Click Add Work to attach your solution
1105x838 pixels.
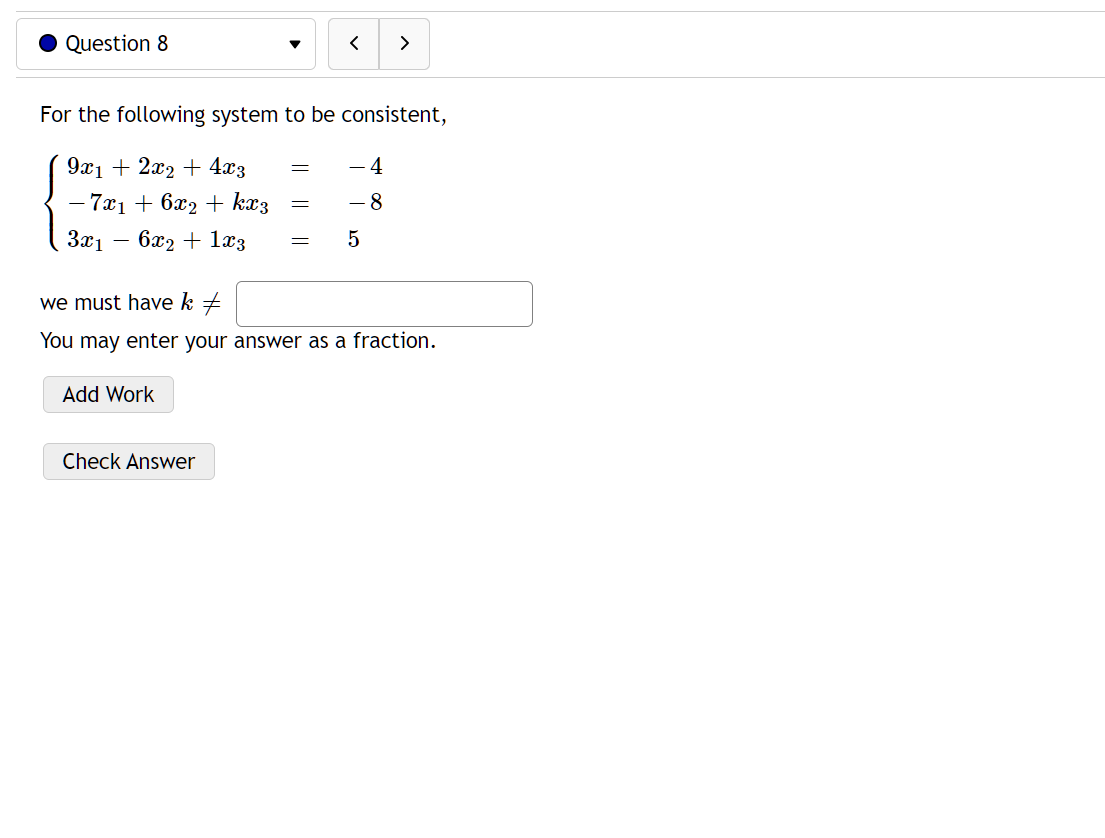(x=107, y=394)
